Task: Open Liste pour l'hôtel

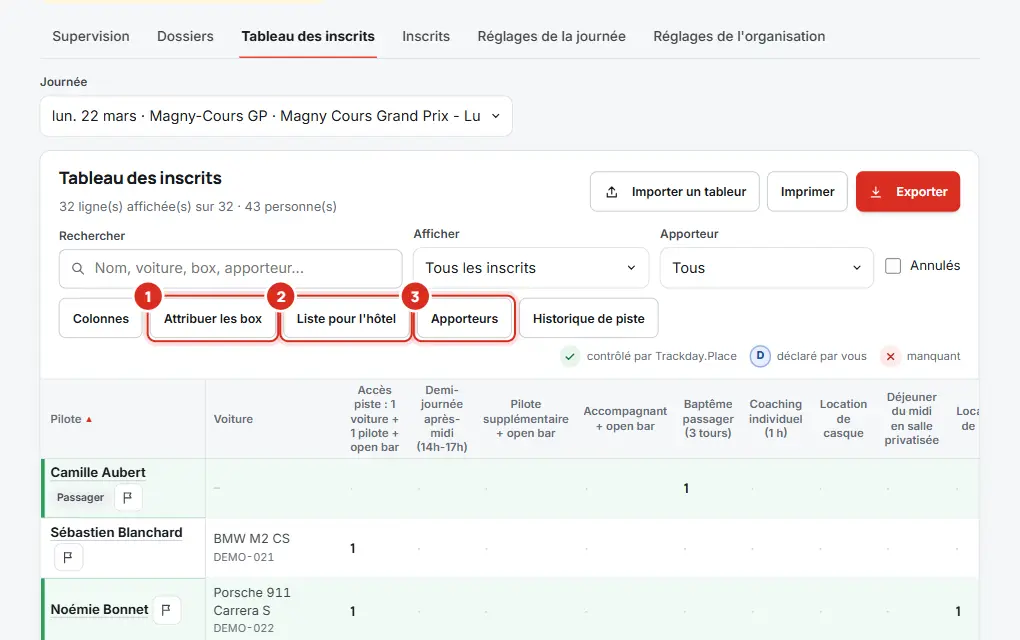Action: coord(346,319)
